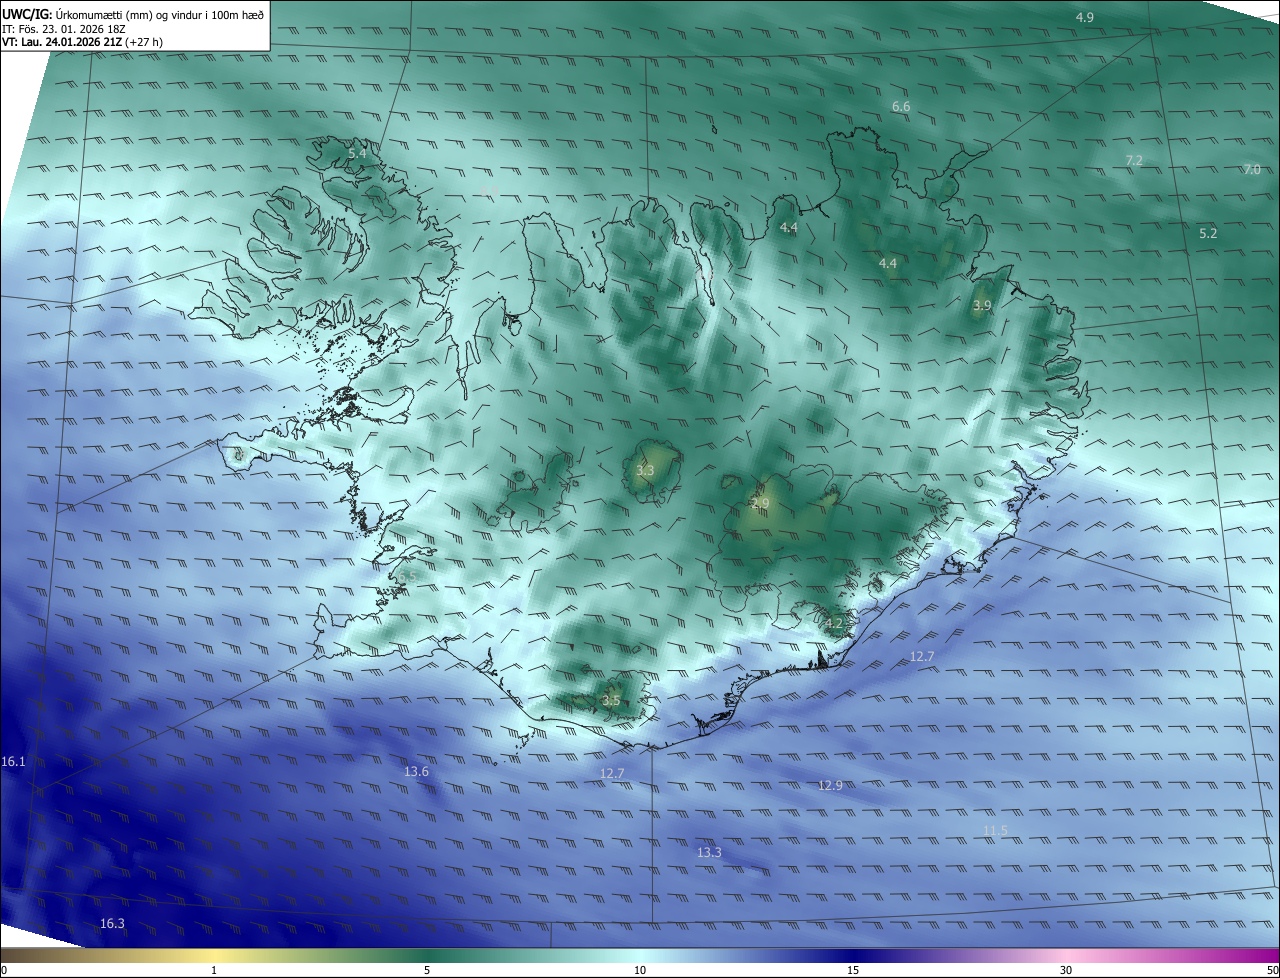Click the 50 tick on the color scale
Screen dimensions: 1280x978
point(1272,970)
